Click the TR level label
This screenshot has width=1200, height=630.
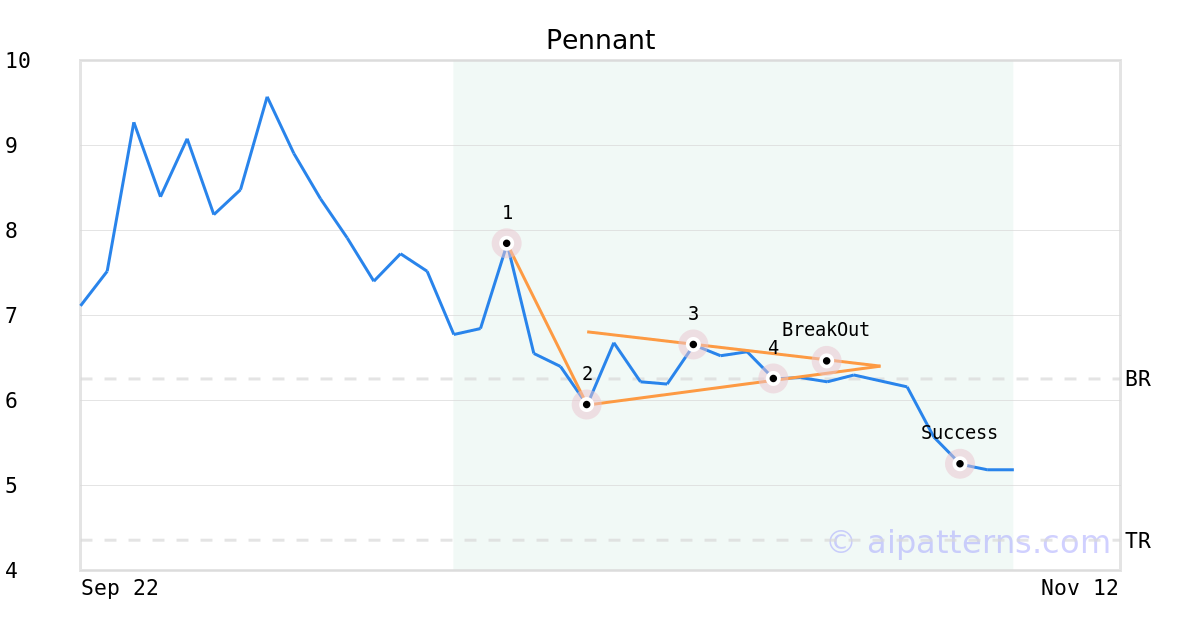(1138, 541)
